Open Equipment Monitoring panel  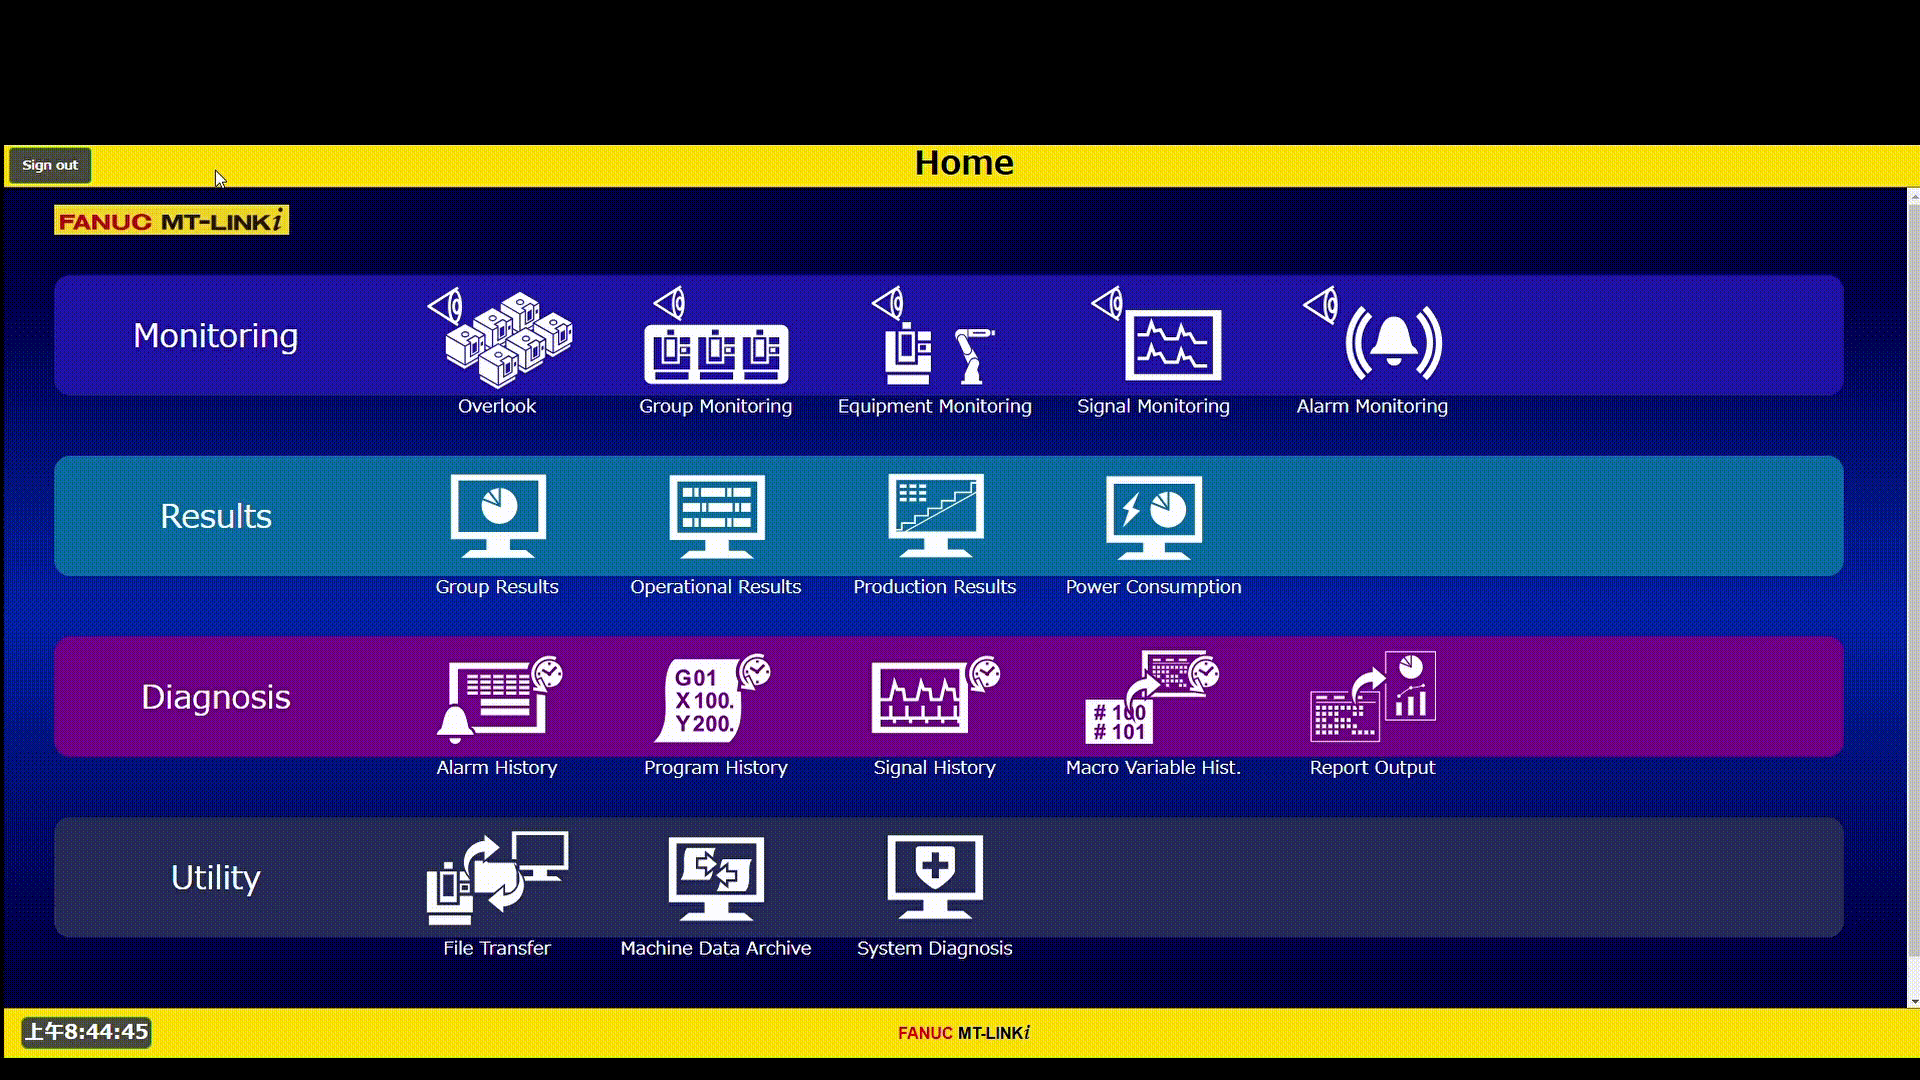tap(935, 349)
